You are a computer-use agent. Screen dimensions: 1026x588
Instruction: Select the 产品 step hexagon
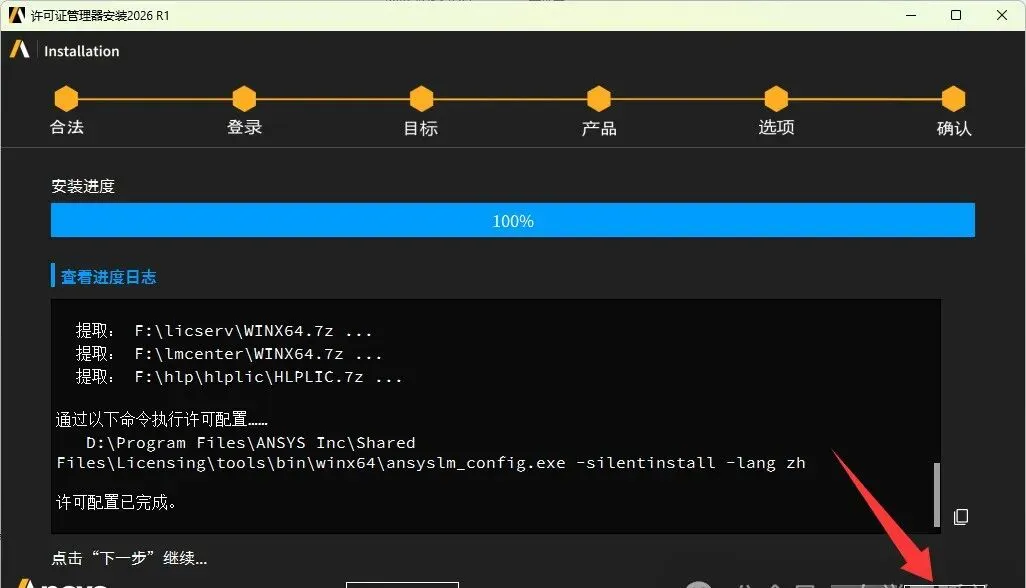(x=599, y=99)
